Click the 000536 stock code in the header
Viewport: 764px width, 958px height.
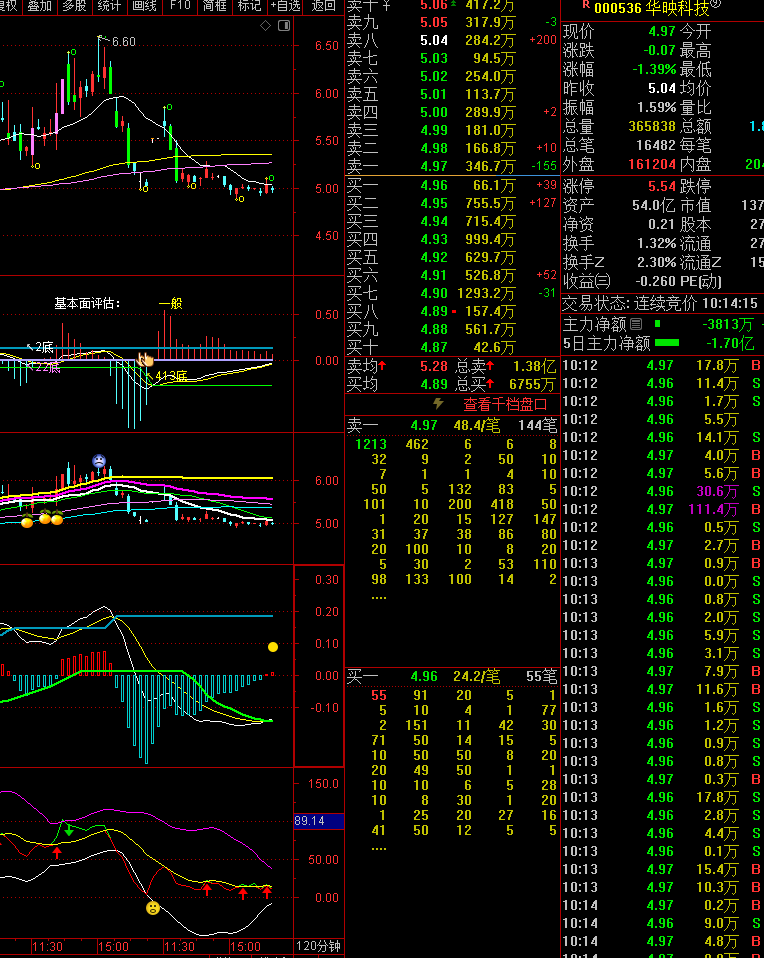(x=618, y=9)
